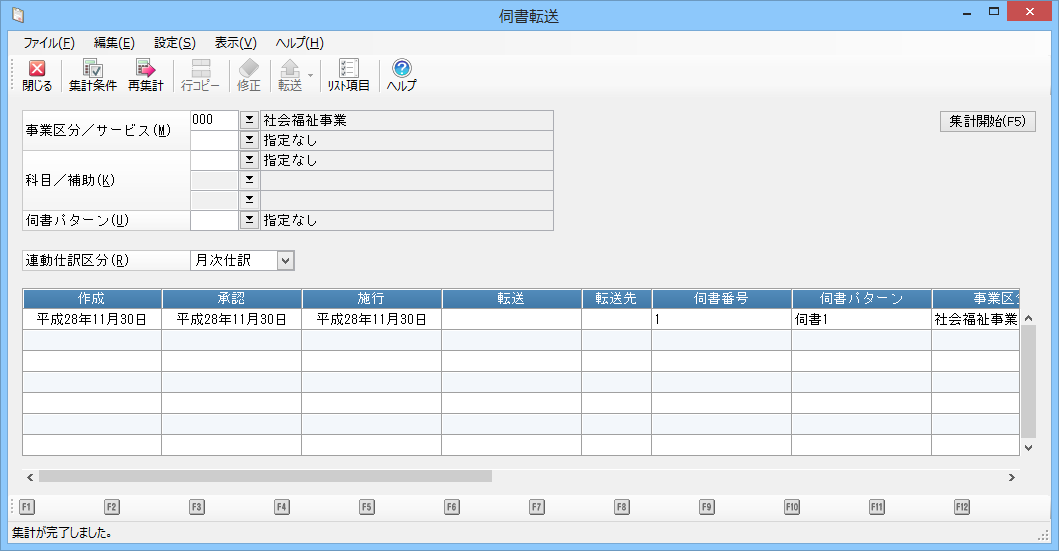This screenshot has height=551, width=1059.
Task: Select the 伺書1 cell in the first row
Action: coord(861,320)
